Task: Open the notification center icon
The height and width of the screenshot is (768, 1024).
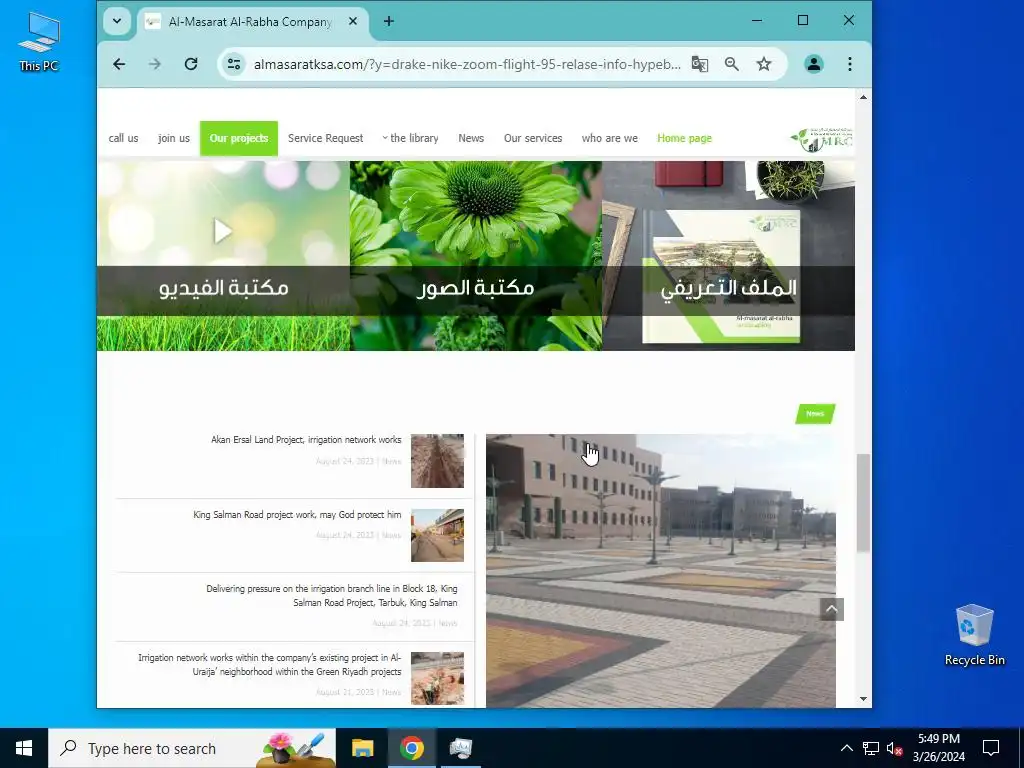Action: (991, 748)
